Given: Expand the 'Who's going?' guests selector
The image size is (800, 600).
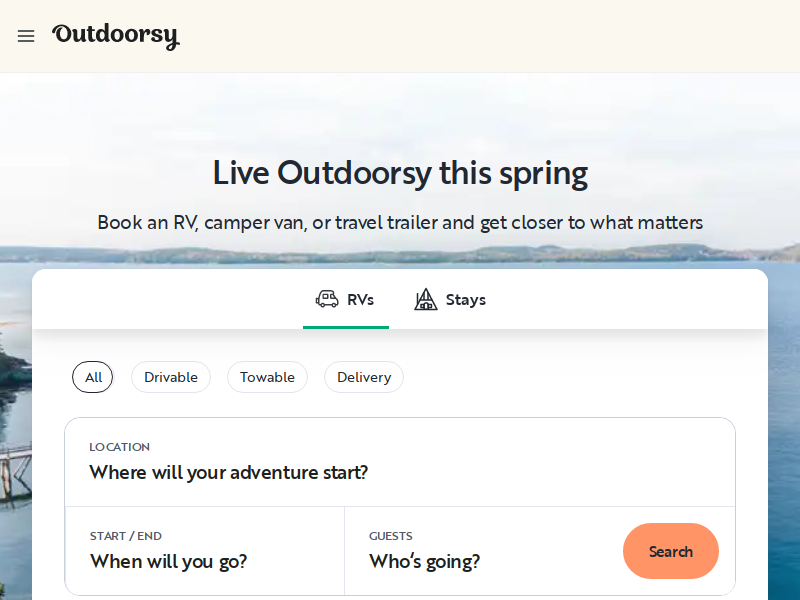Looking at the screenshot, I should click(425, 561).
